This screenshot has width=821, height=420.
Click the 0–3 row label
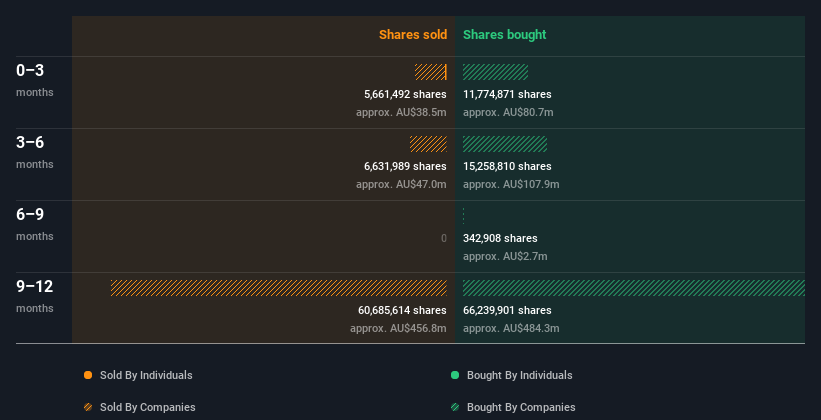click(x=30, y=71)
